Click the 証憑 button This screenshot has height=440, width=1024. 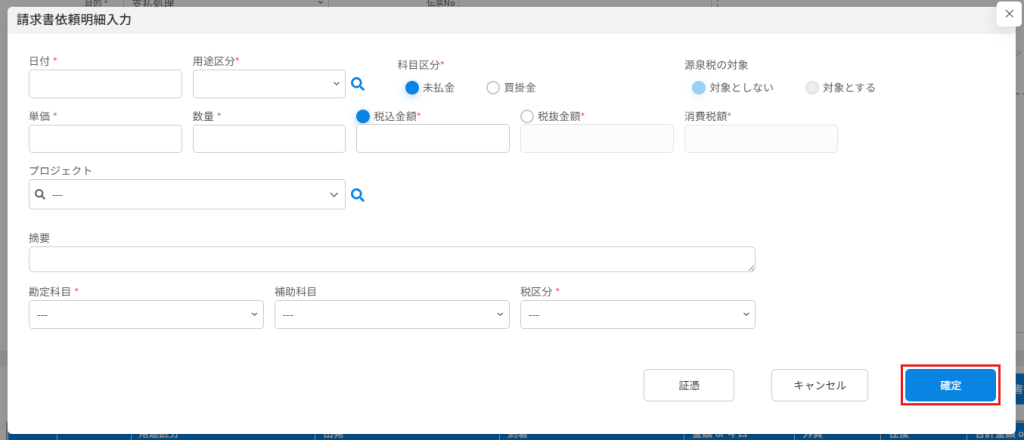pyautogui.click(x=689, y=386)
